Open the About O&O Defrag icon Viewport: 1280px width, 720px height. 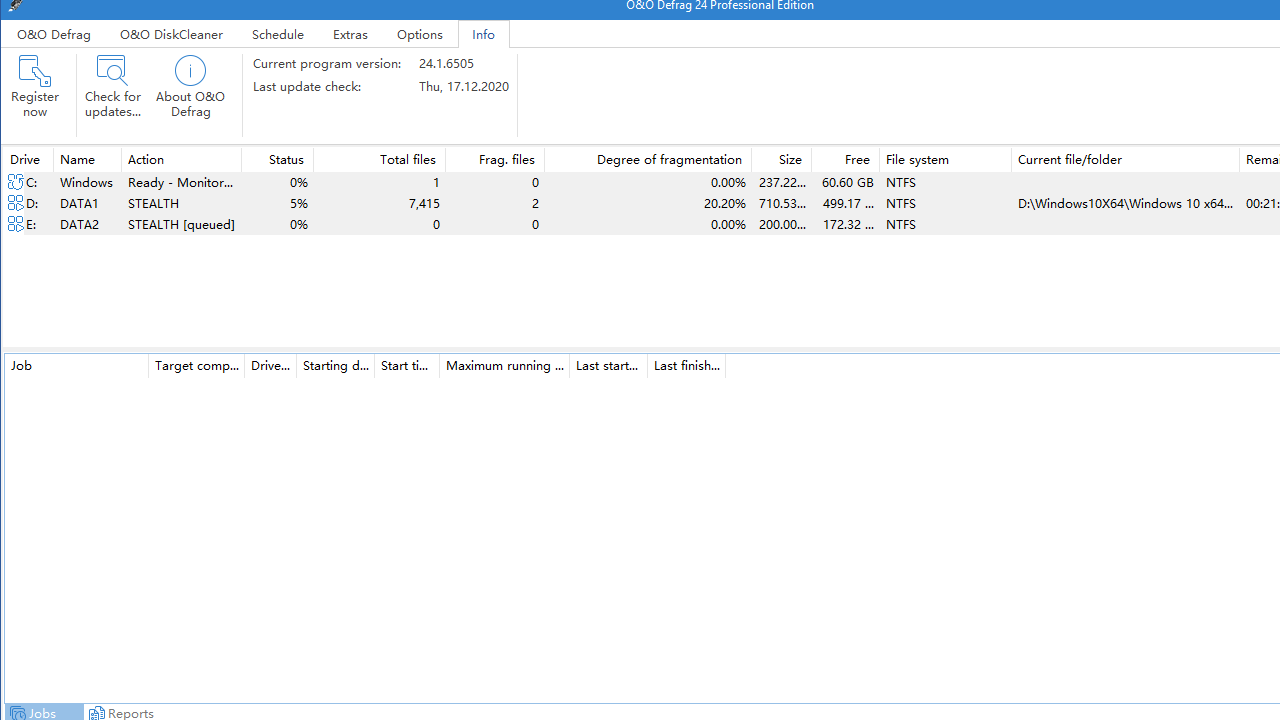(x=190, y=72)
